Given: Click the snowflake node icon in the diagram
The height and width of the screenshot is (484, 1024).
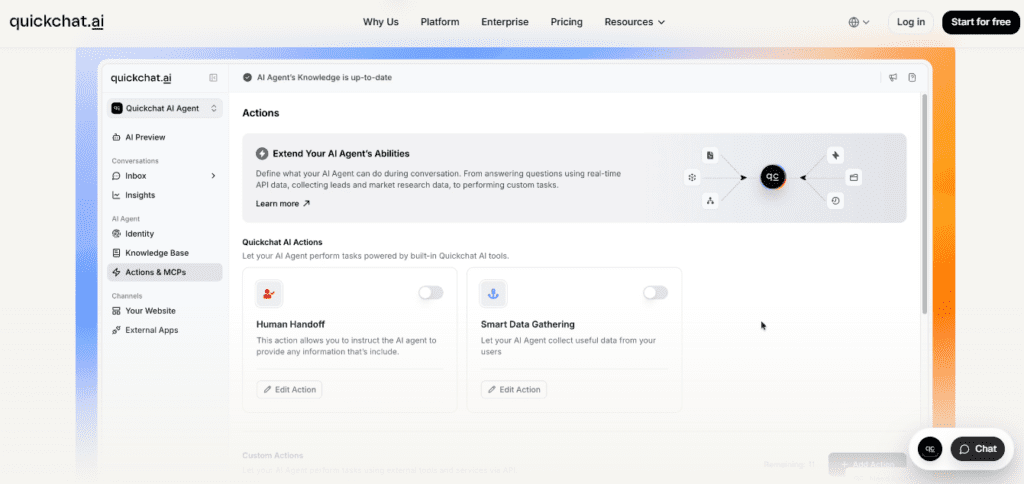Looking at the screenshot, I should pos(692,177).
